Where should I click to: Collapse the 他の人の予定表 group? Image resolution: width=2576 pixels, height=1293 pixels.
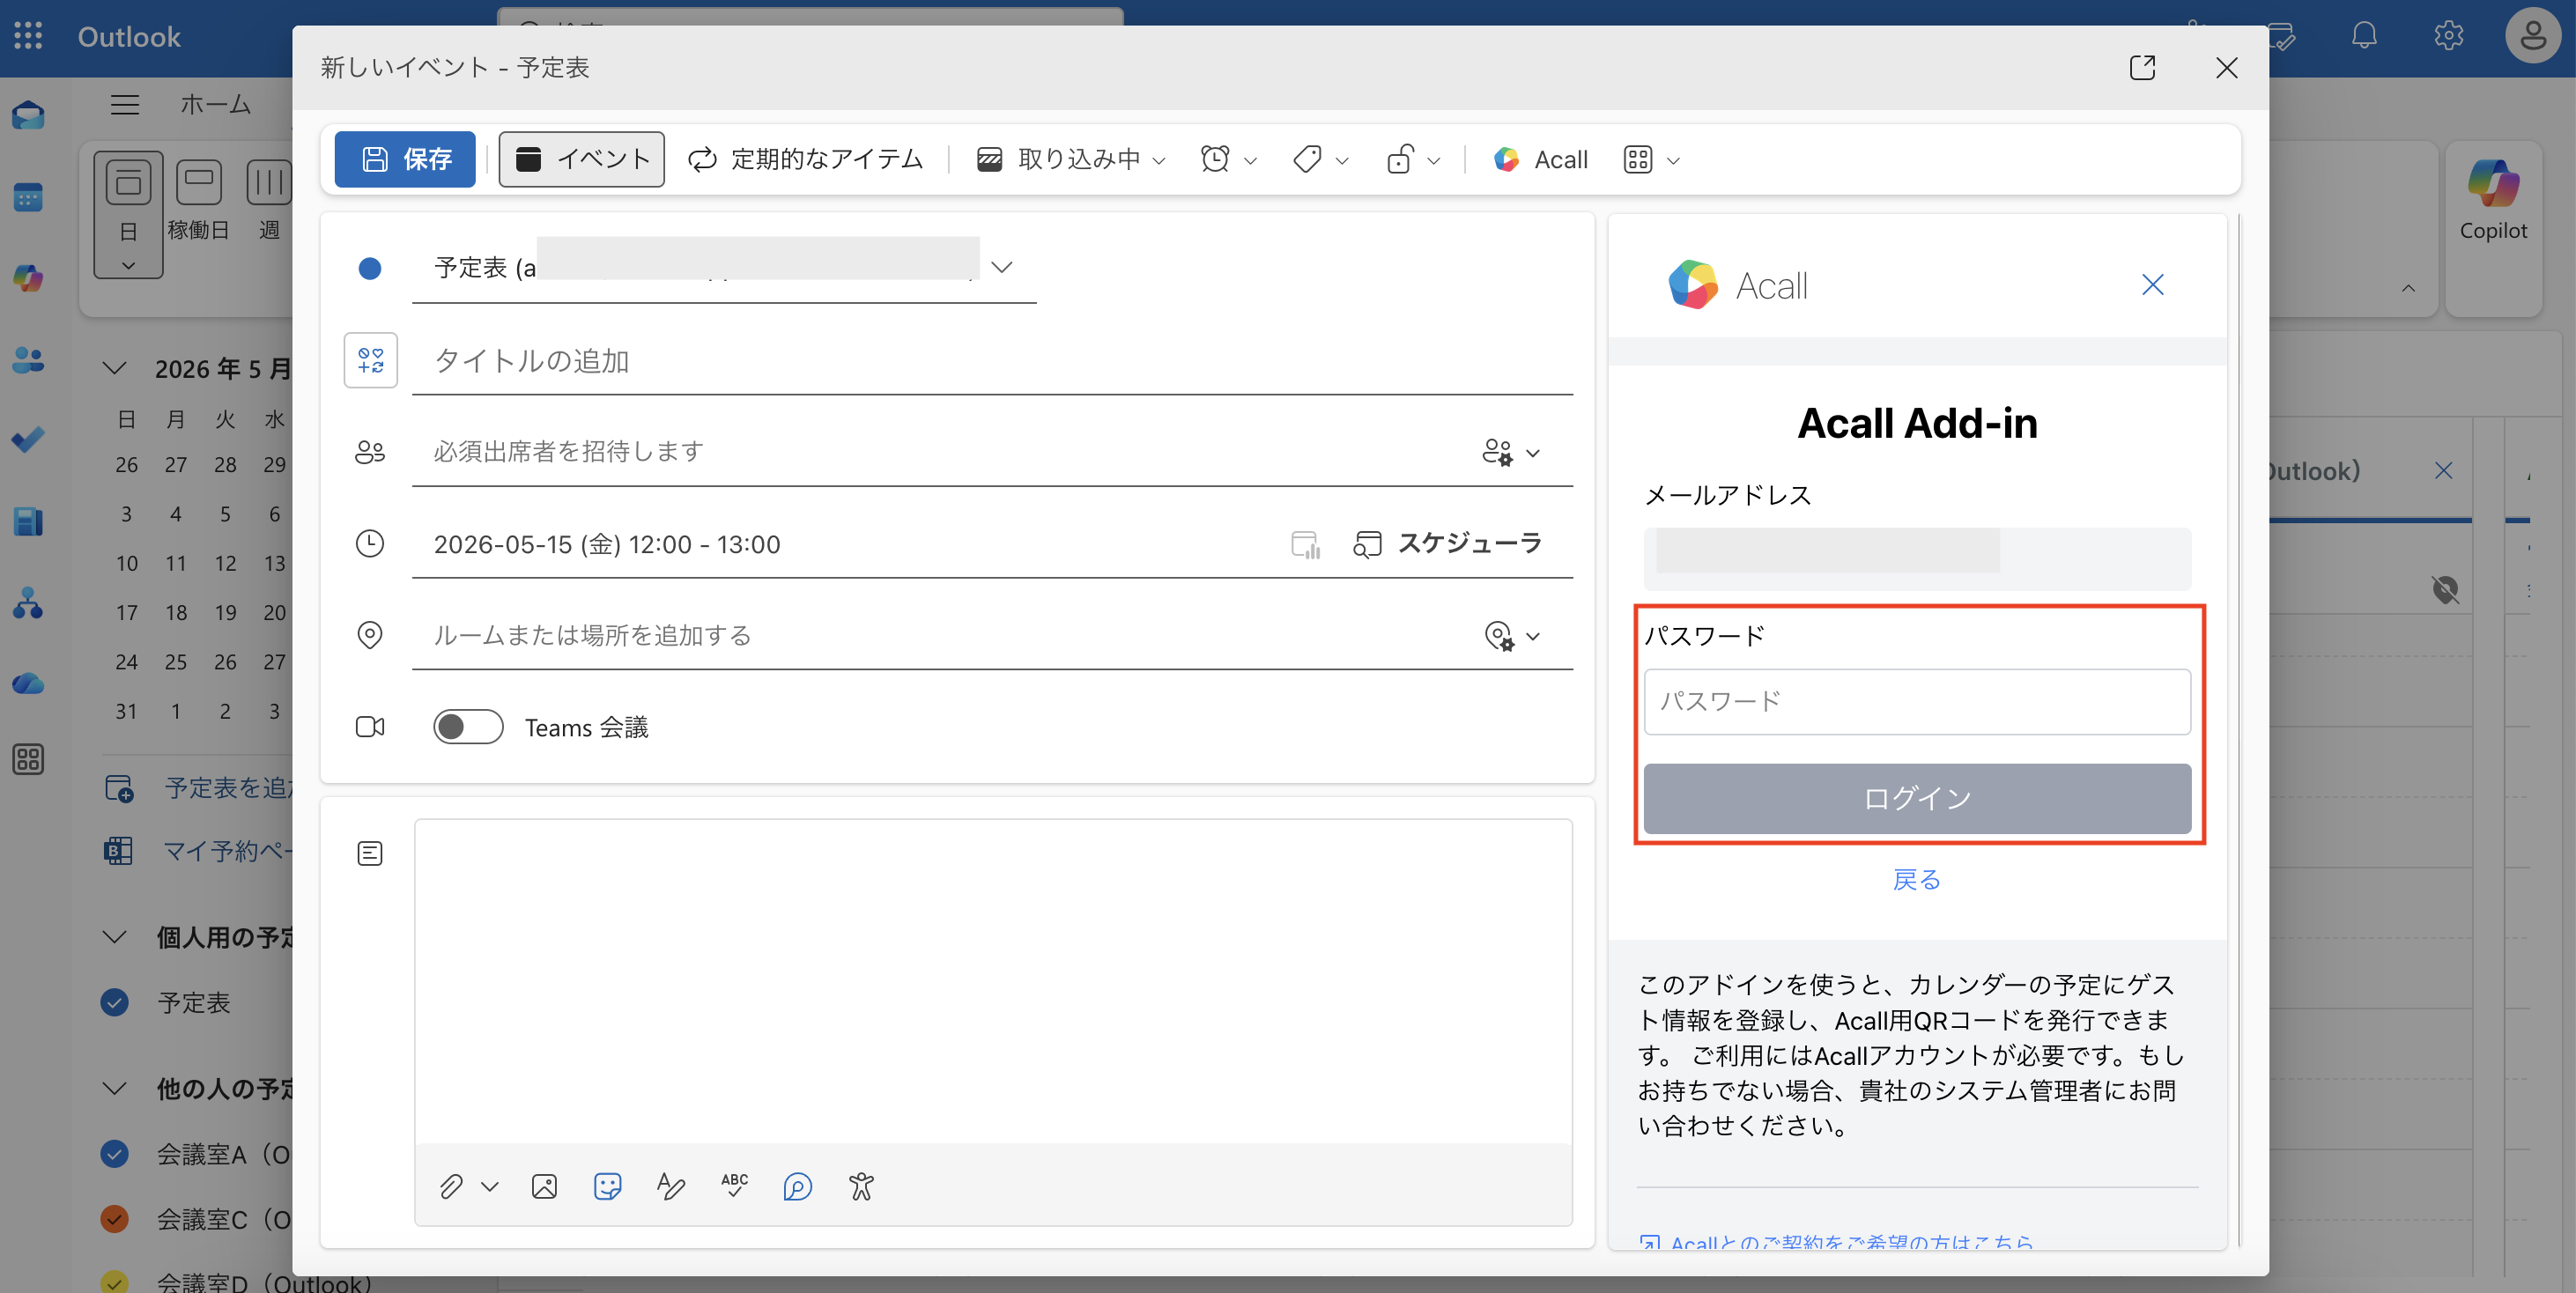pyautogui.click(x=115, y=1088)
